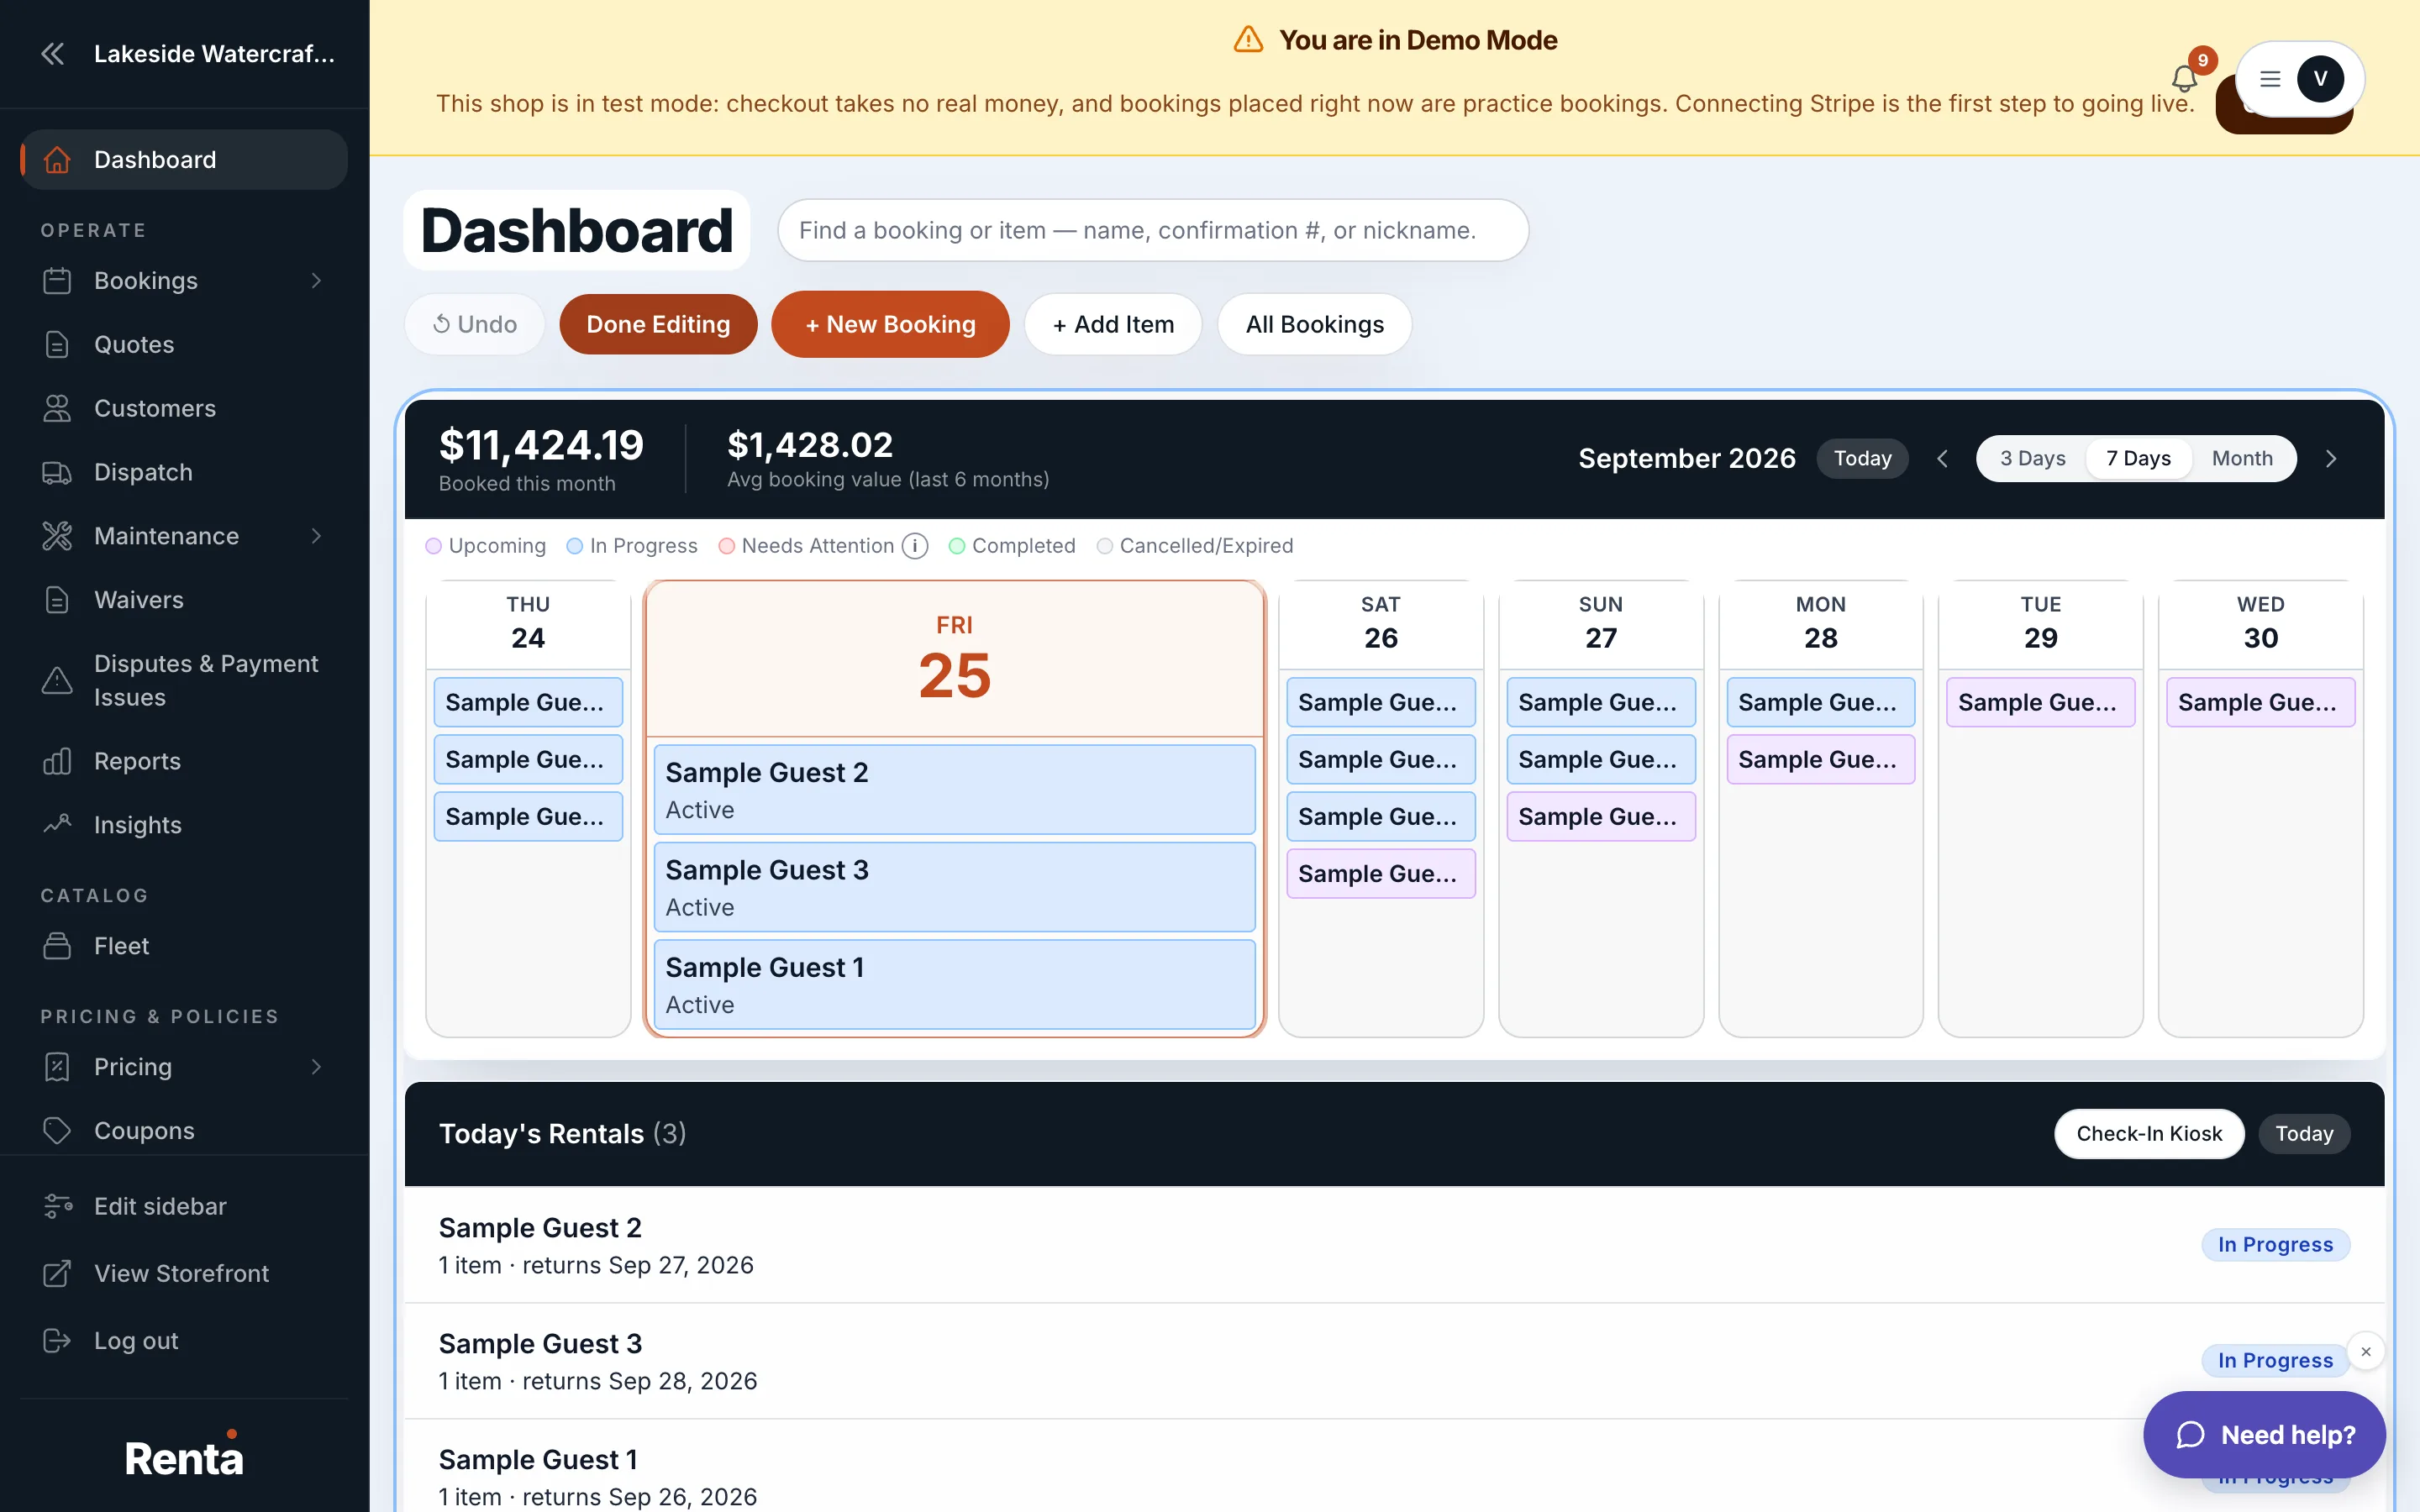Expand the Bookings submenu chevron
This screenshot has width=2420, height=1512.
pyautogui.click(x=316, y=281)
